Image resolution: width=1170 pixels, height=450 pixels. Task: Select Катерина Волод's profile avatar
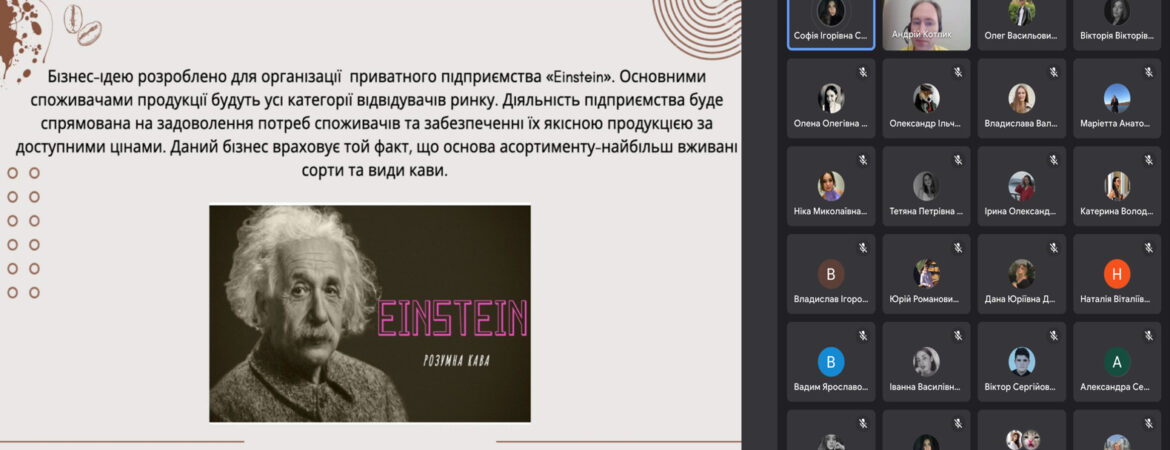coord(1117,186)
